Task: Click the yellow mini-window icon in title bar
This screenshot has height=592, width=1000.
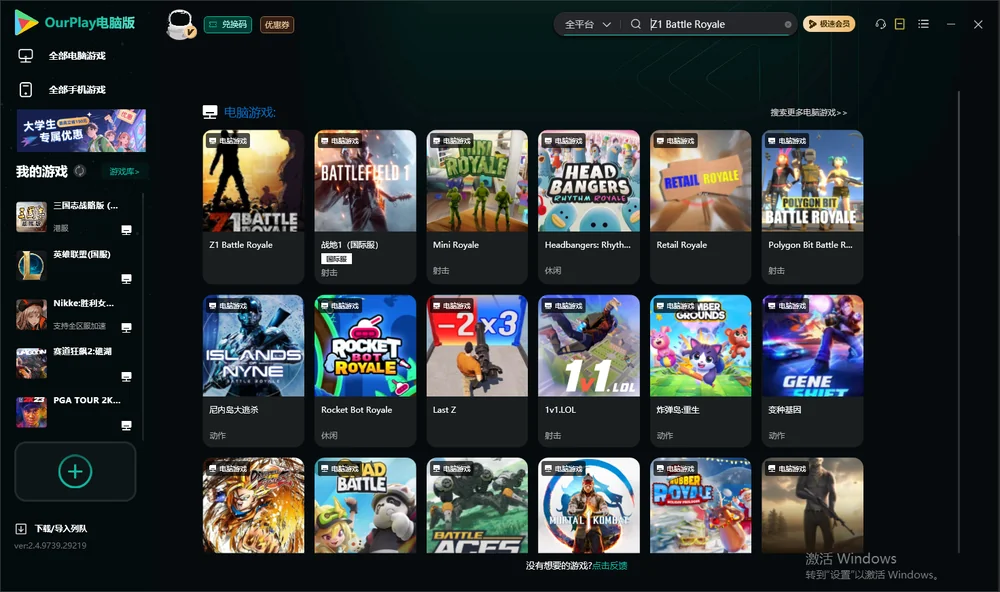Action: point(900,24)
